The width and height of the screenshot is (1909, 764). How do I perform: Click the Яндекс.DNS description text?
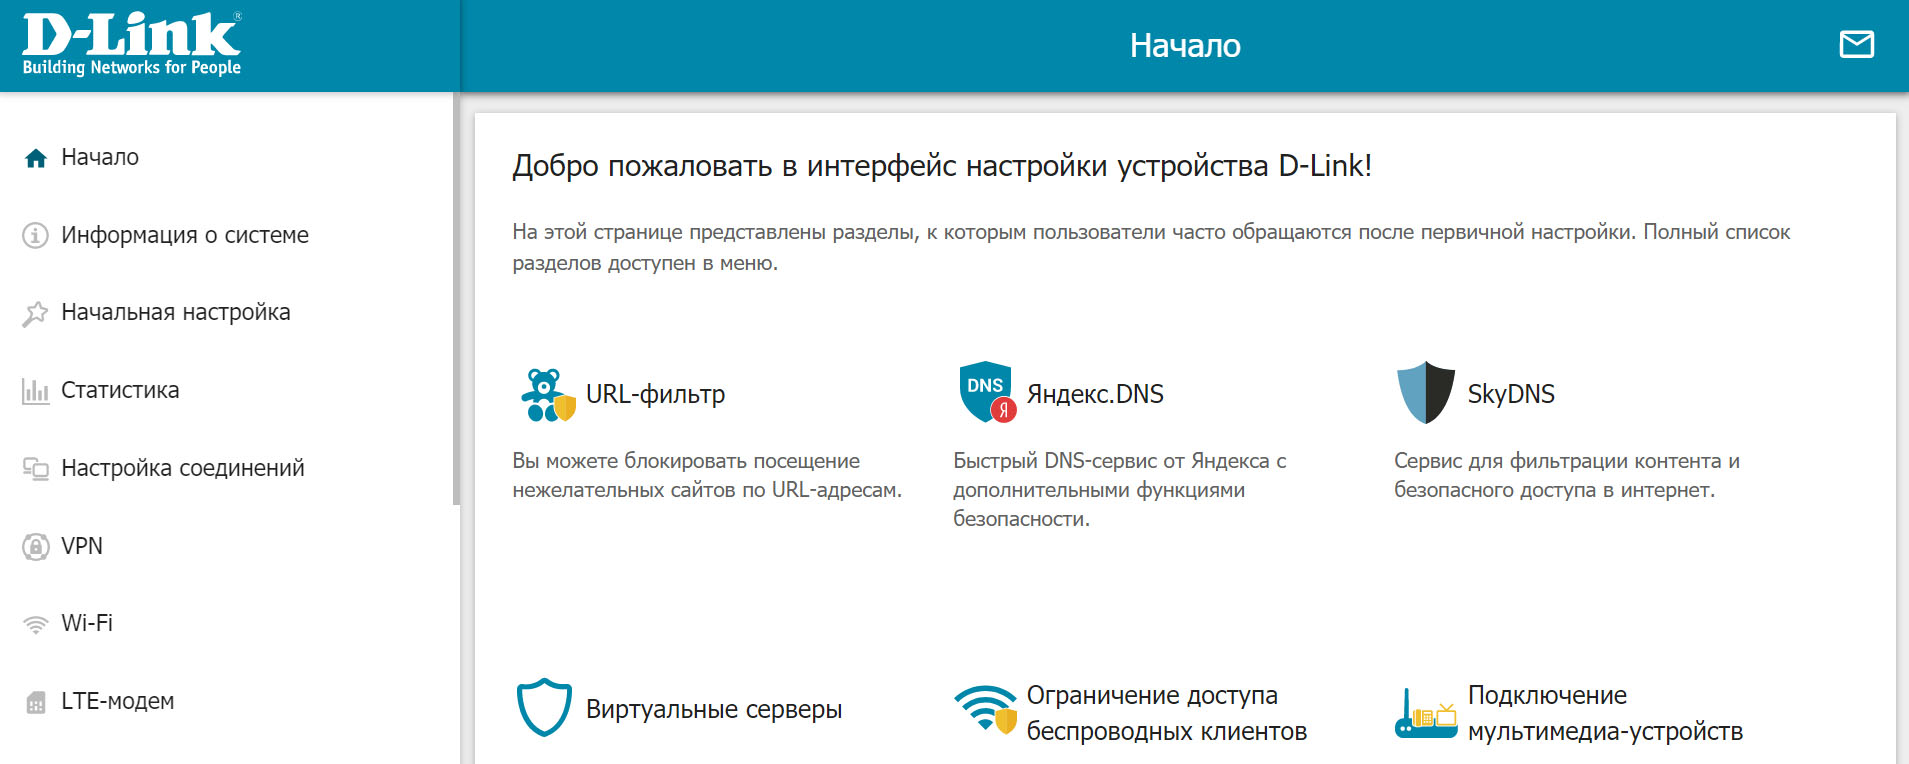click(x=1120, y=490)
